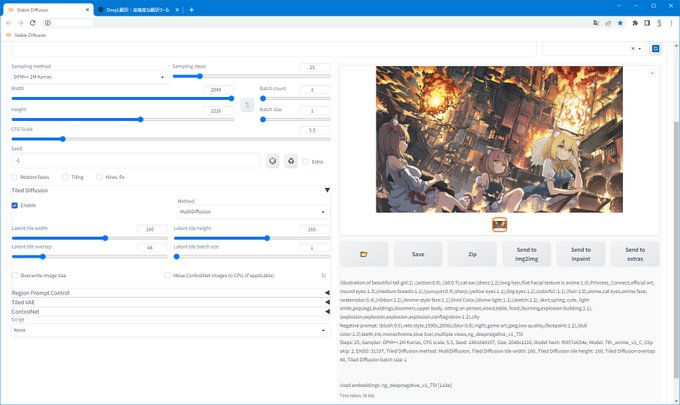680x405 pixels.
Task: Adjust the Width slider
Action: [123, 98]
